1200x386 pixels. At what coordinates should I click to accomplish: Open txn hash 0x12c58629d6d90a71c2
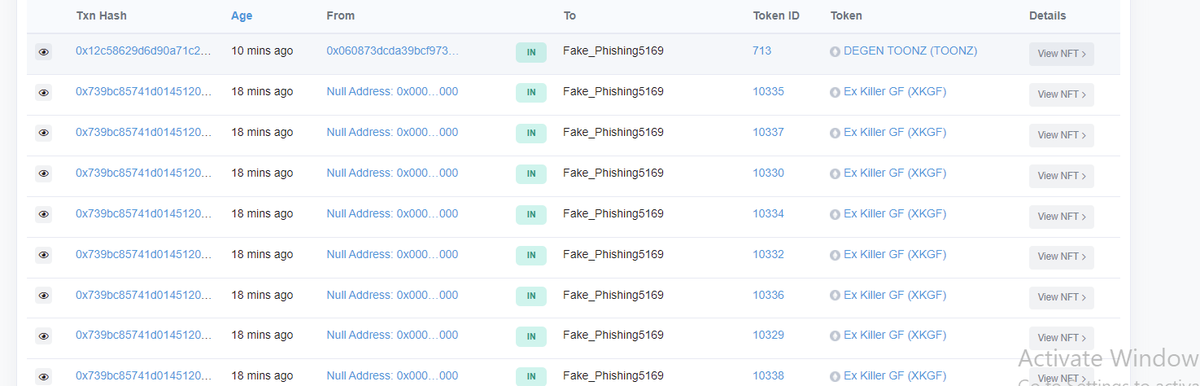(x=143, y=50)
